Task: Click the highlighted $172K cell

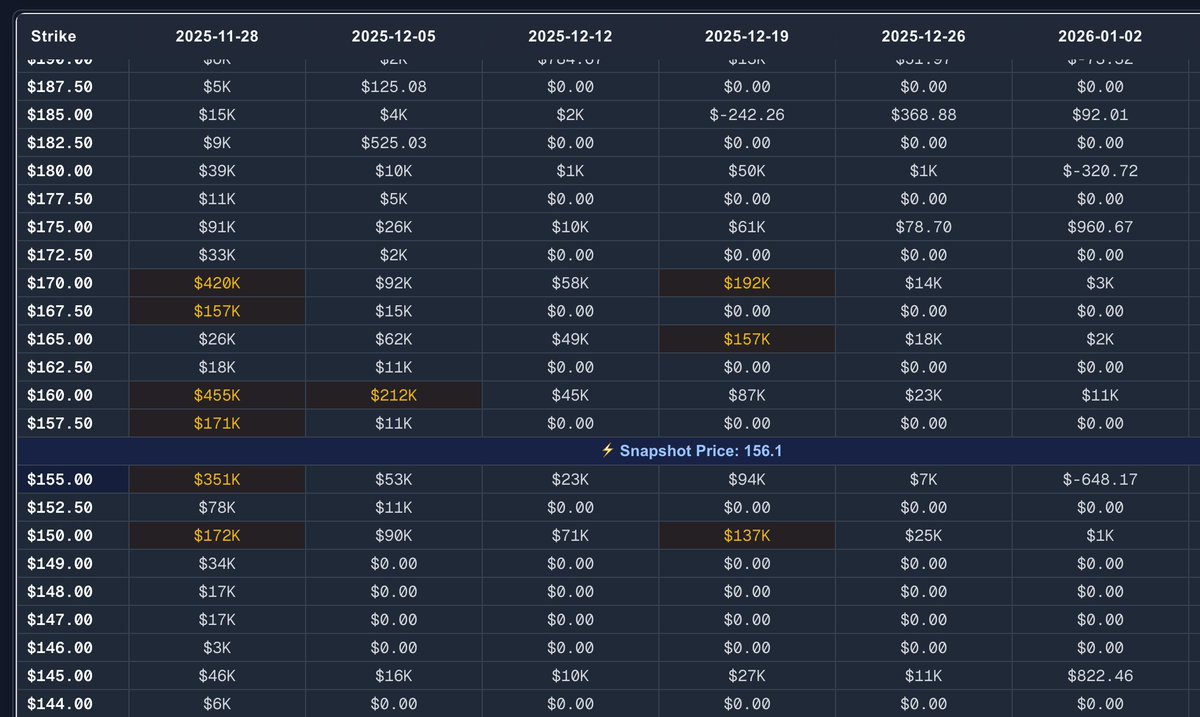Action: point(217,535)
